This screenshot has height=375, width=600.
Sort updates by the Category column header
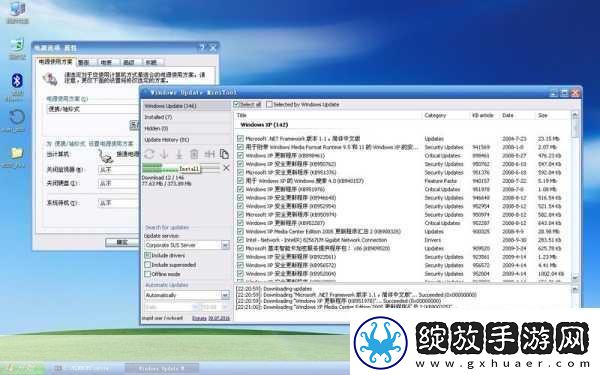[435, 115]
